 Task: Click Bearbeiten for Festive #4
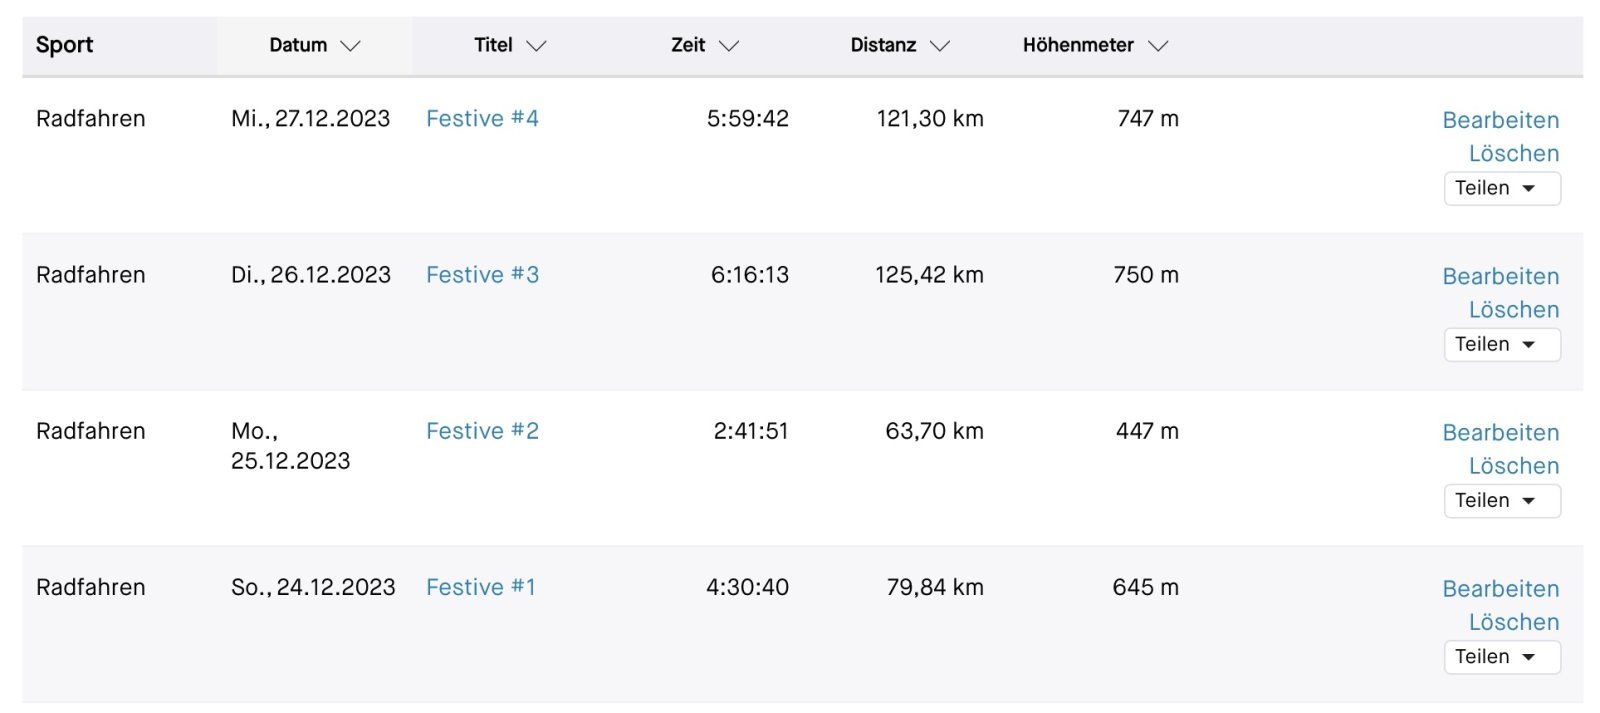(1500, 120)
